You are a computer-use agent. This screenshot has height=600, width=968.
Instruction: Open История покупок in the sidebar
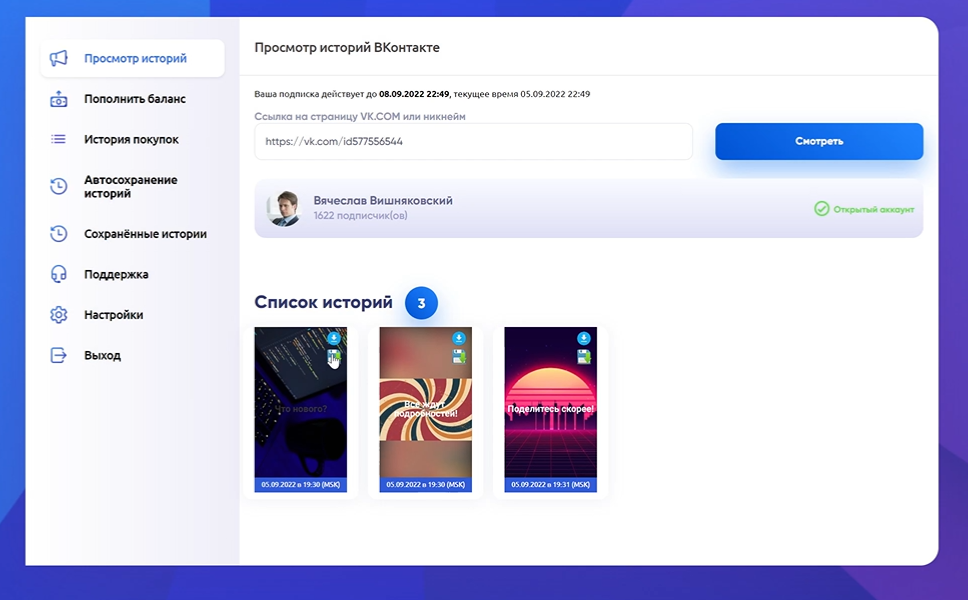point(131,140)
